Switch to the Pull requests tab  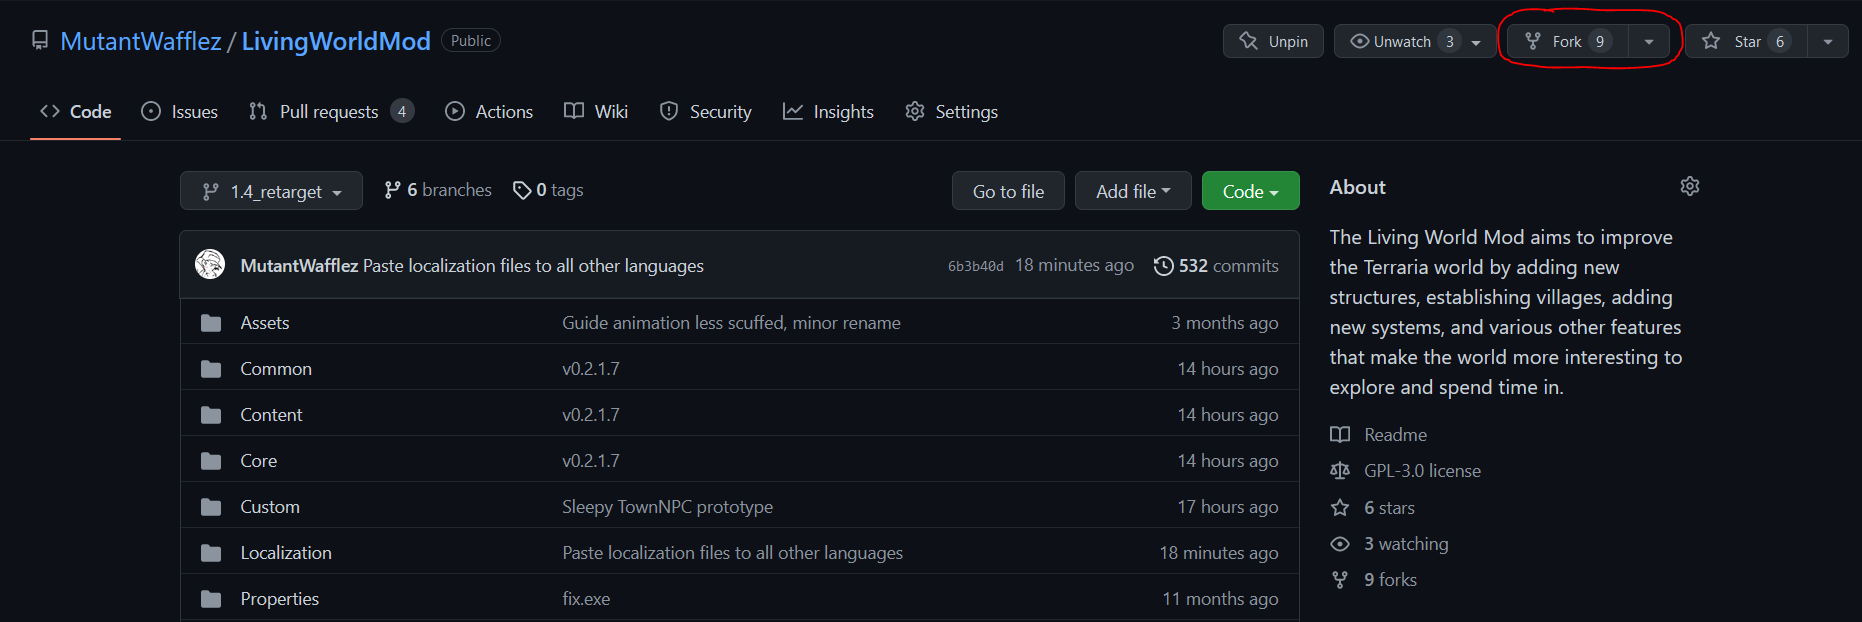(x=328, y=112)
